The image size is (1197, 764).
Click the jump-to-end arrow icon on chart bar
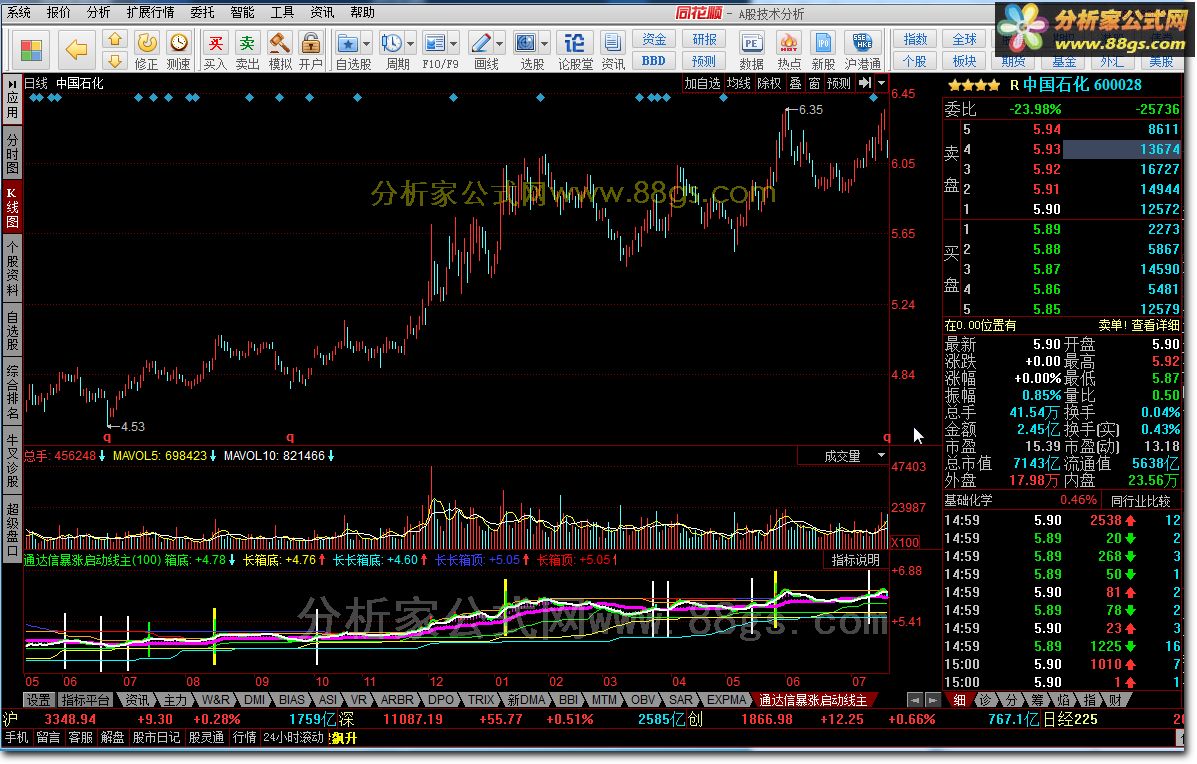[x=865, y=83]
